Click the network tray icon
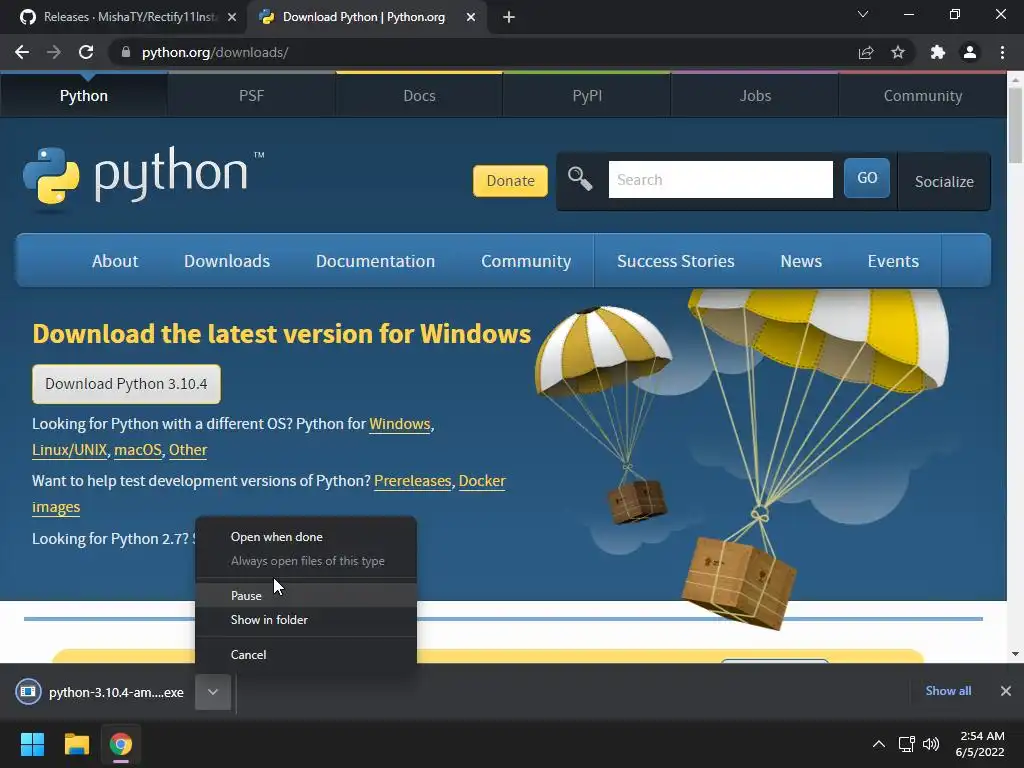 pos(906,744)
